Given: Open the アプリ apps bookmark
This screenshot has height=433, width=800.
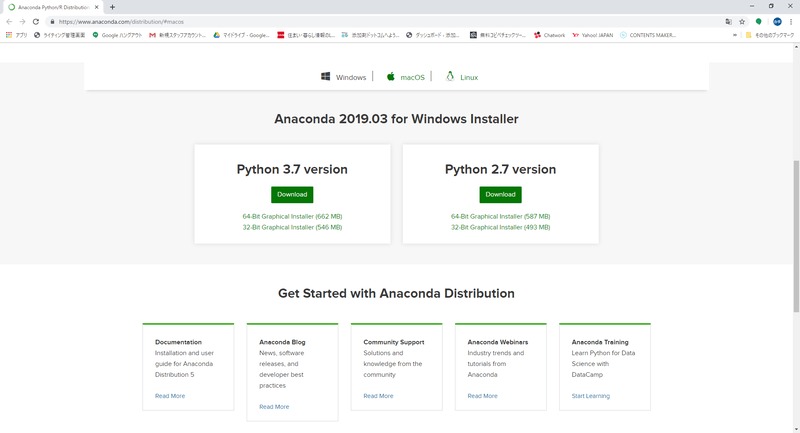Looking at the screenshot, I should point(16,35).
